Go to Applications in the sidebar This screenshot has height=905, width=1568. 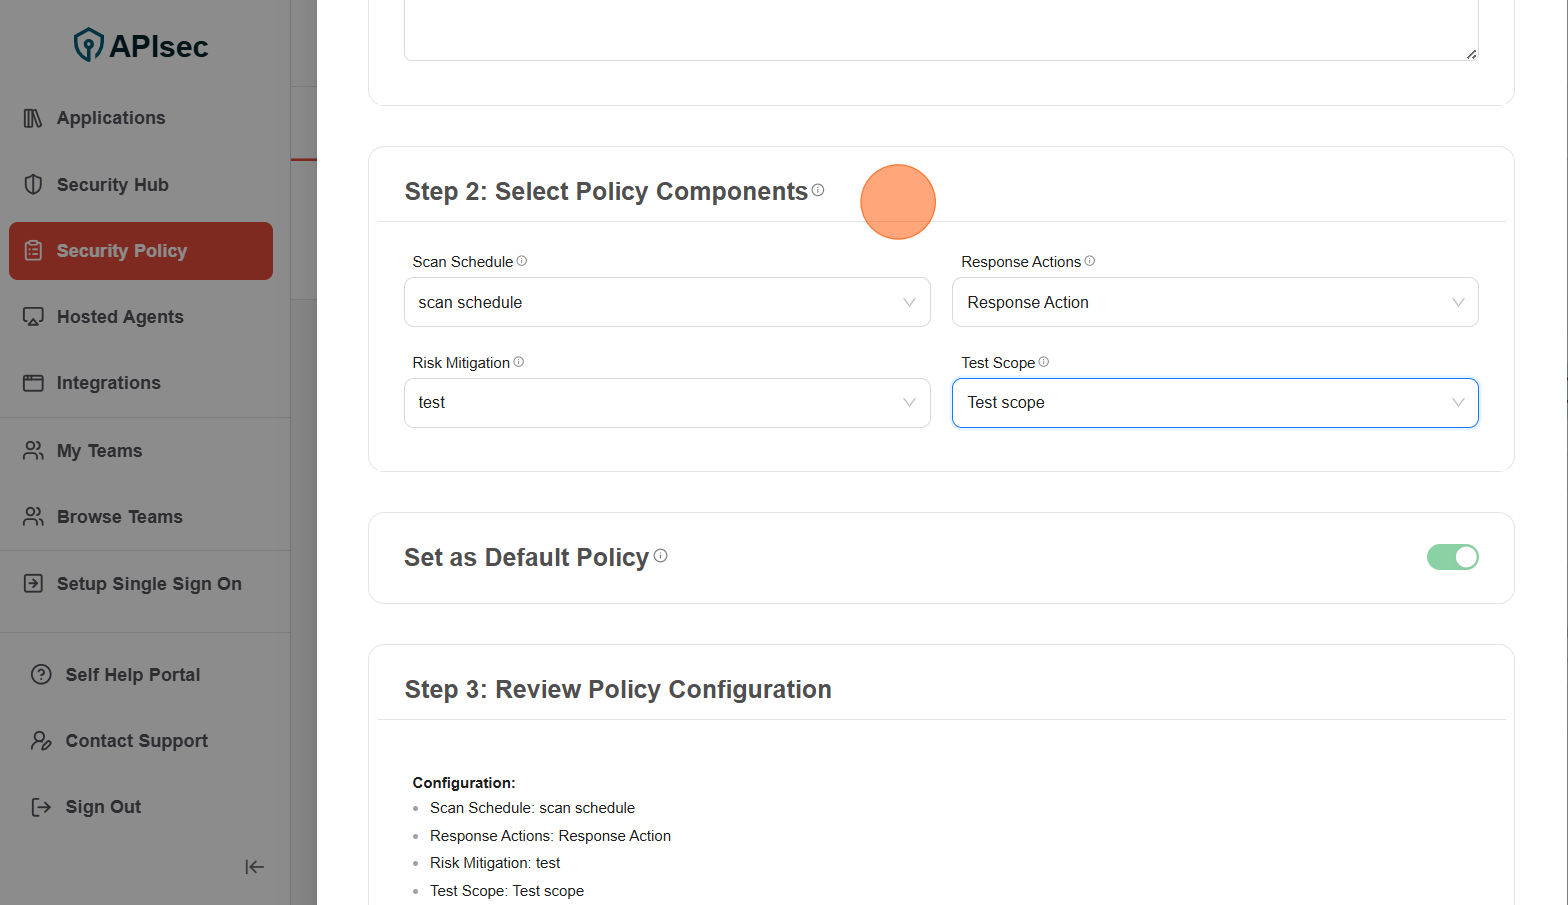click(x=110, y=118)
